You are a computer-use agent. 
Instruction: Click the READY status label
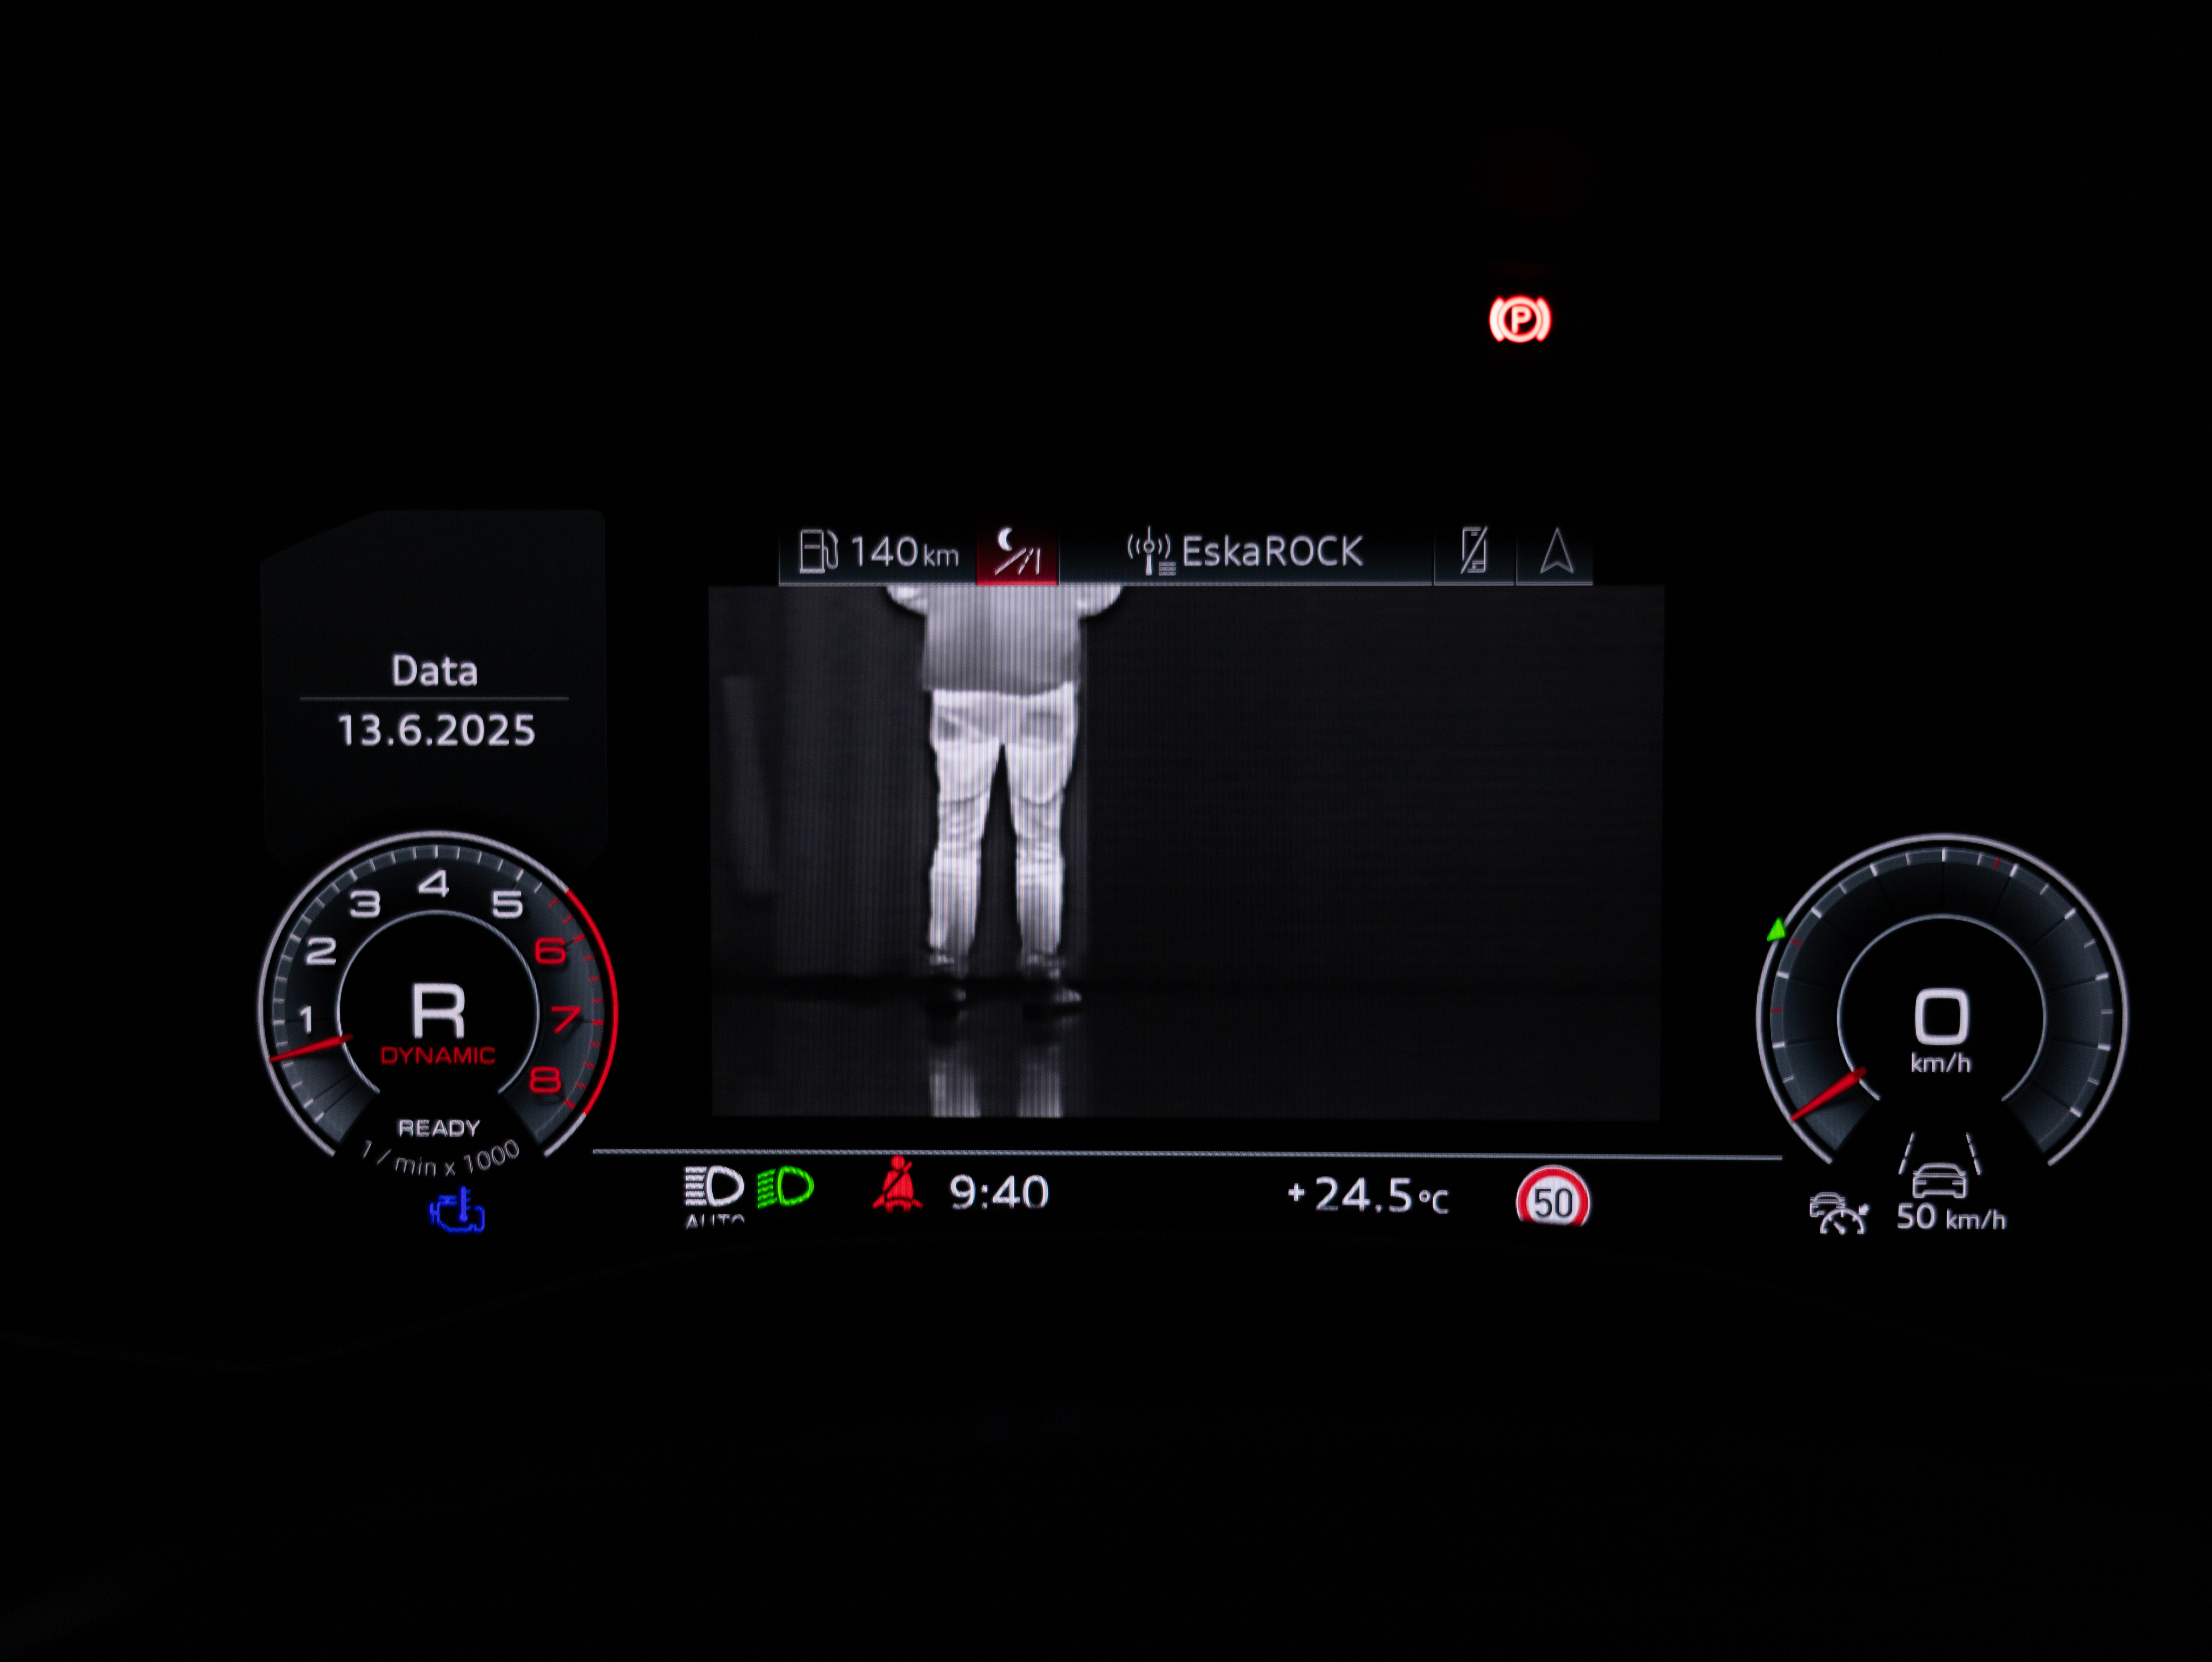[x=439, y=1128]
